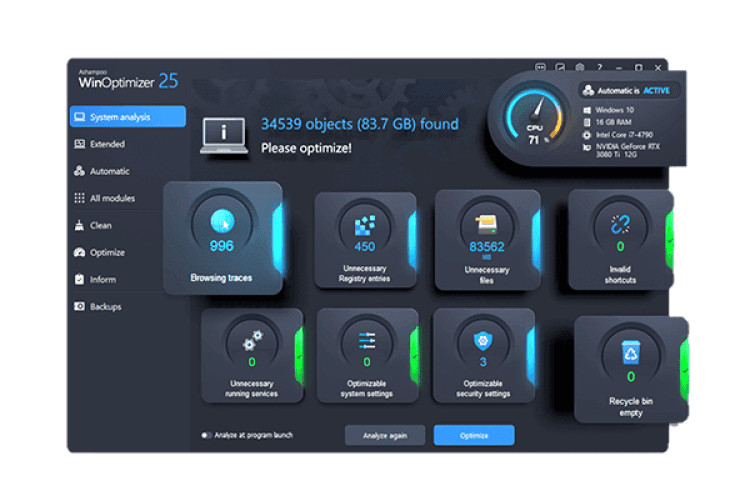Click the Windows 10 logo icon
The height and width of the screenshot is (496, 750).
click(587, 110)
